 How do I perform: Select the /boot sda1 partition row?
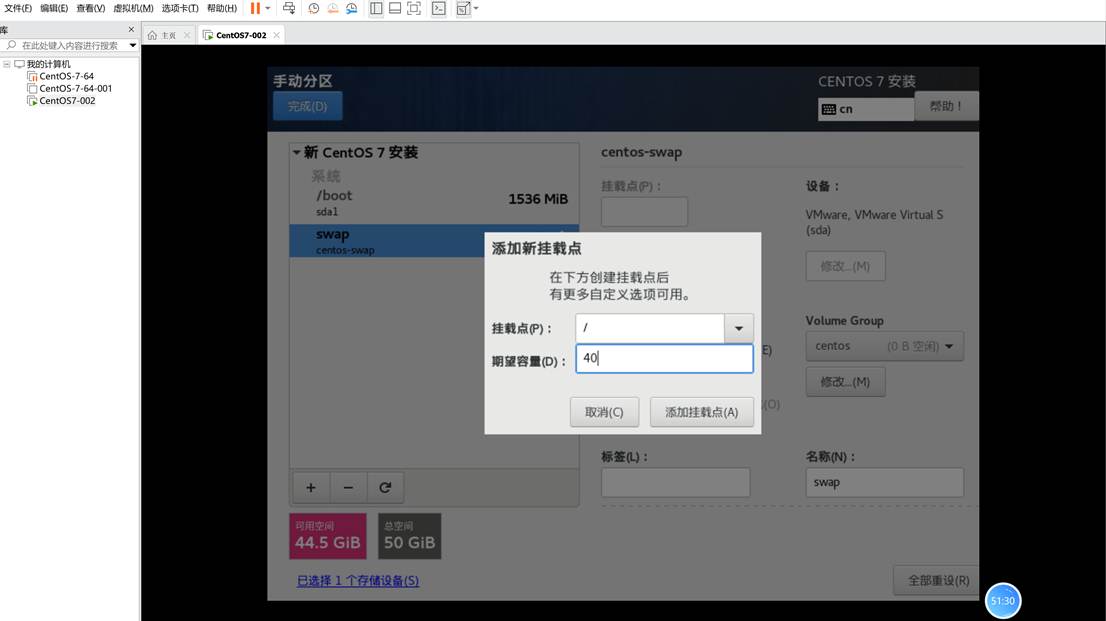434,203
